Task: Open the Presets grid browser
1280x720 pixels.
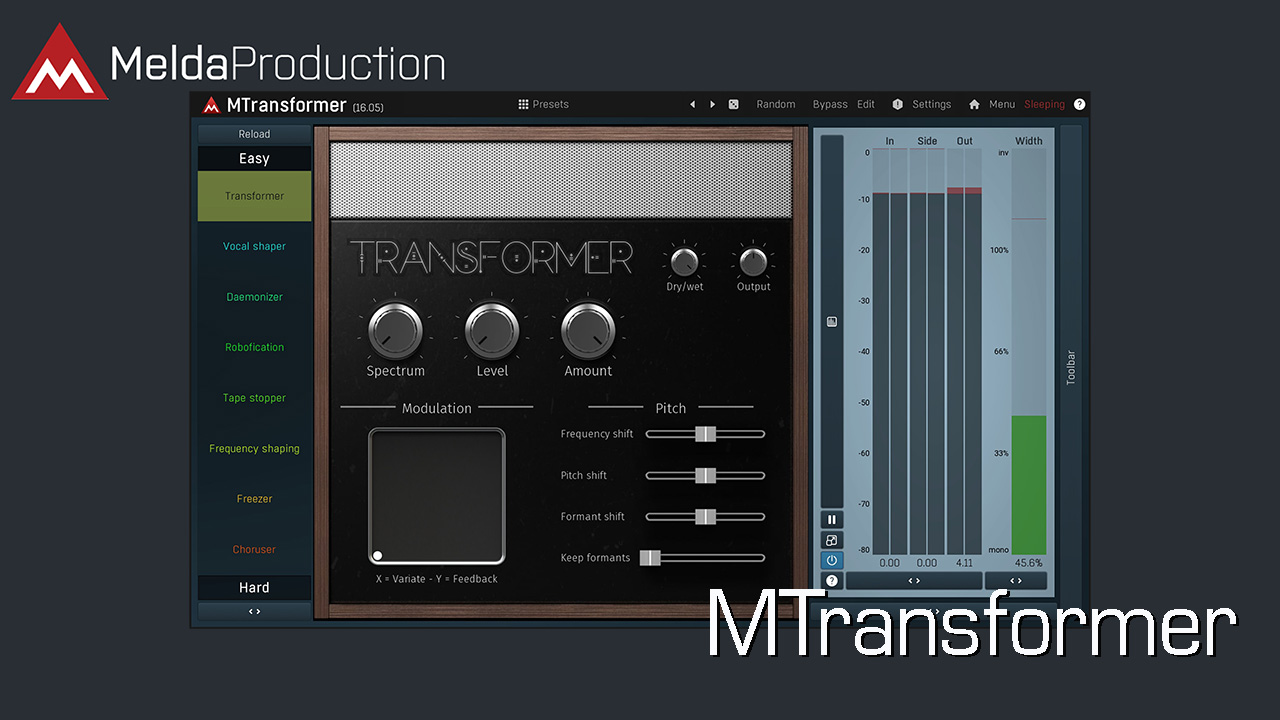Action: 543,104
